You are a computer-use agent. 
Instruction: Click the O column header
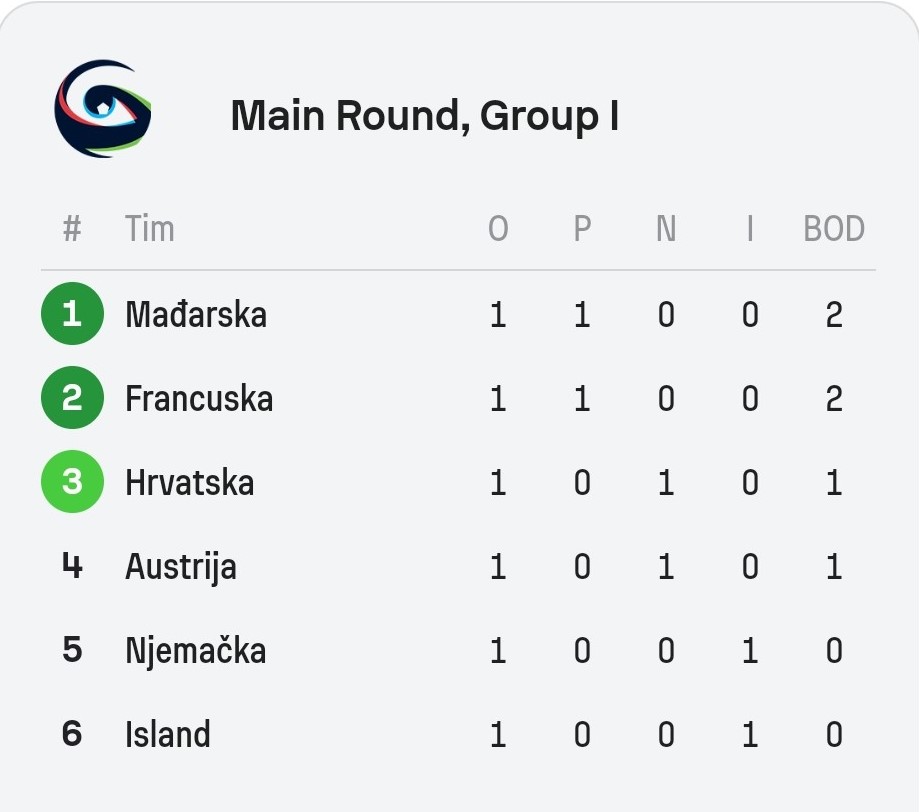click(x=498, y=228)
